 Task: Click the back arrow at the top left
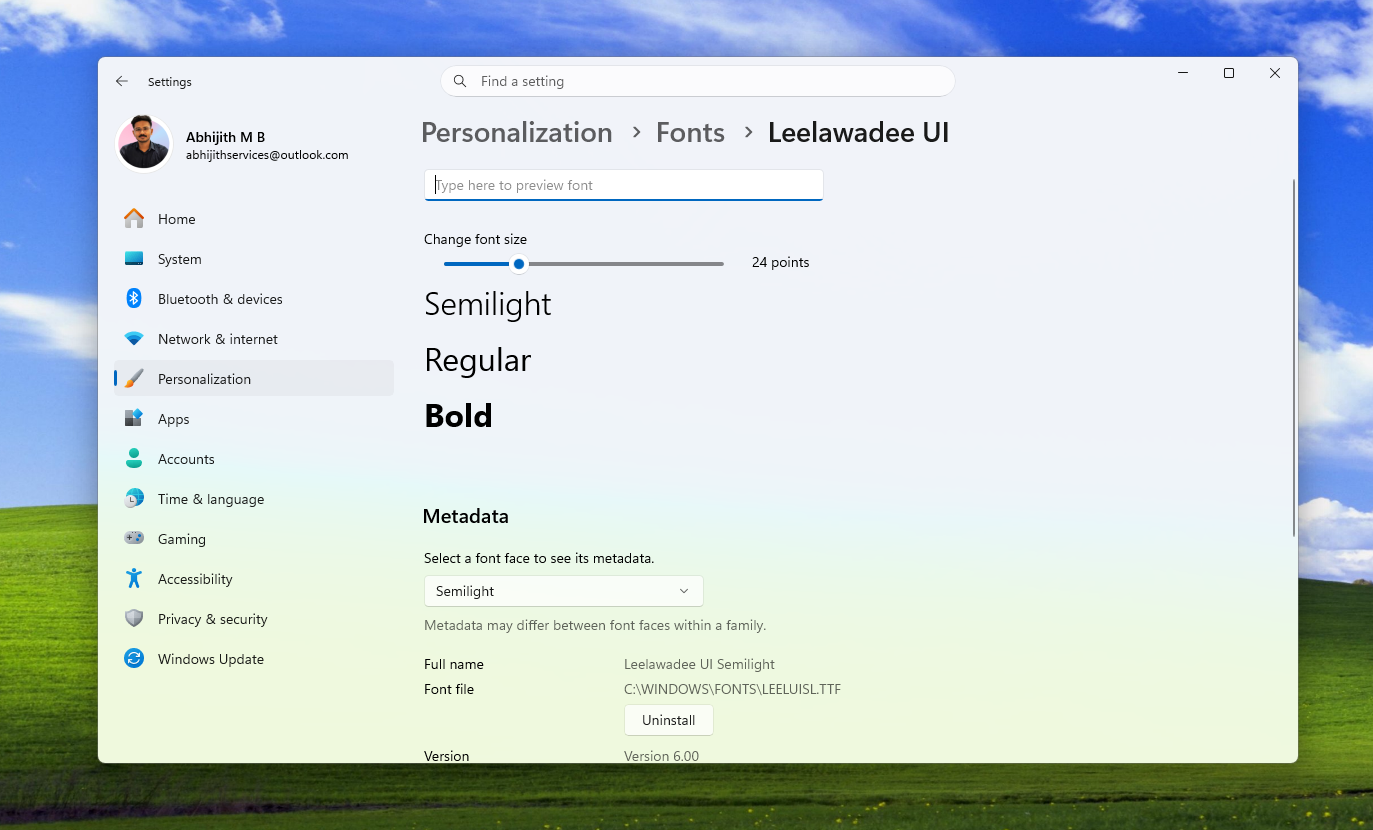pyautogui.click(x=121, y=81)
